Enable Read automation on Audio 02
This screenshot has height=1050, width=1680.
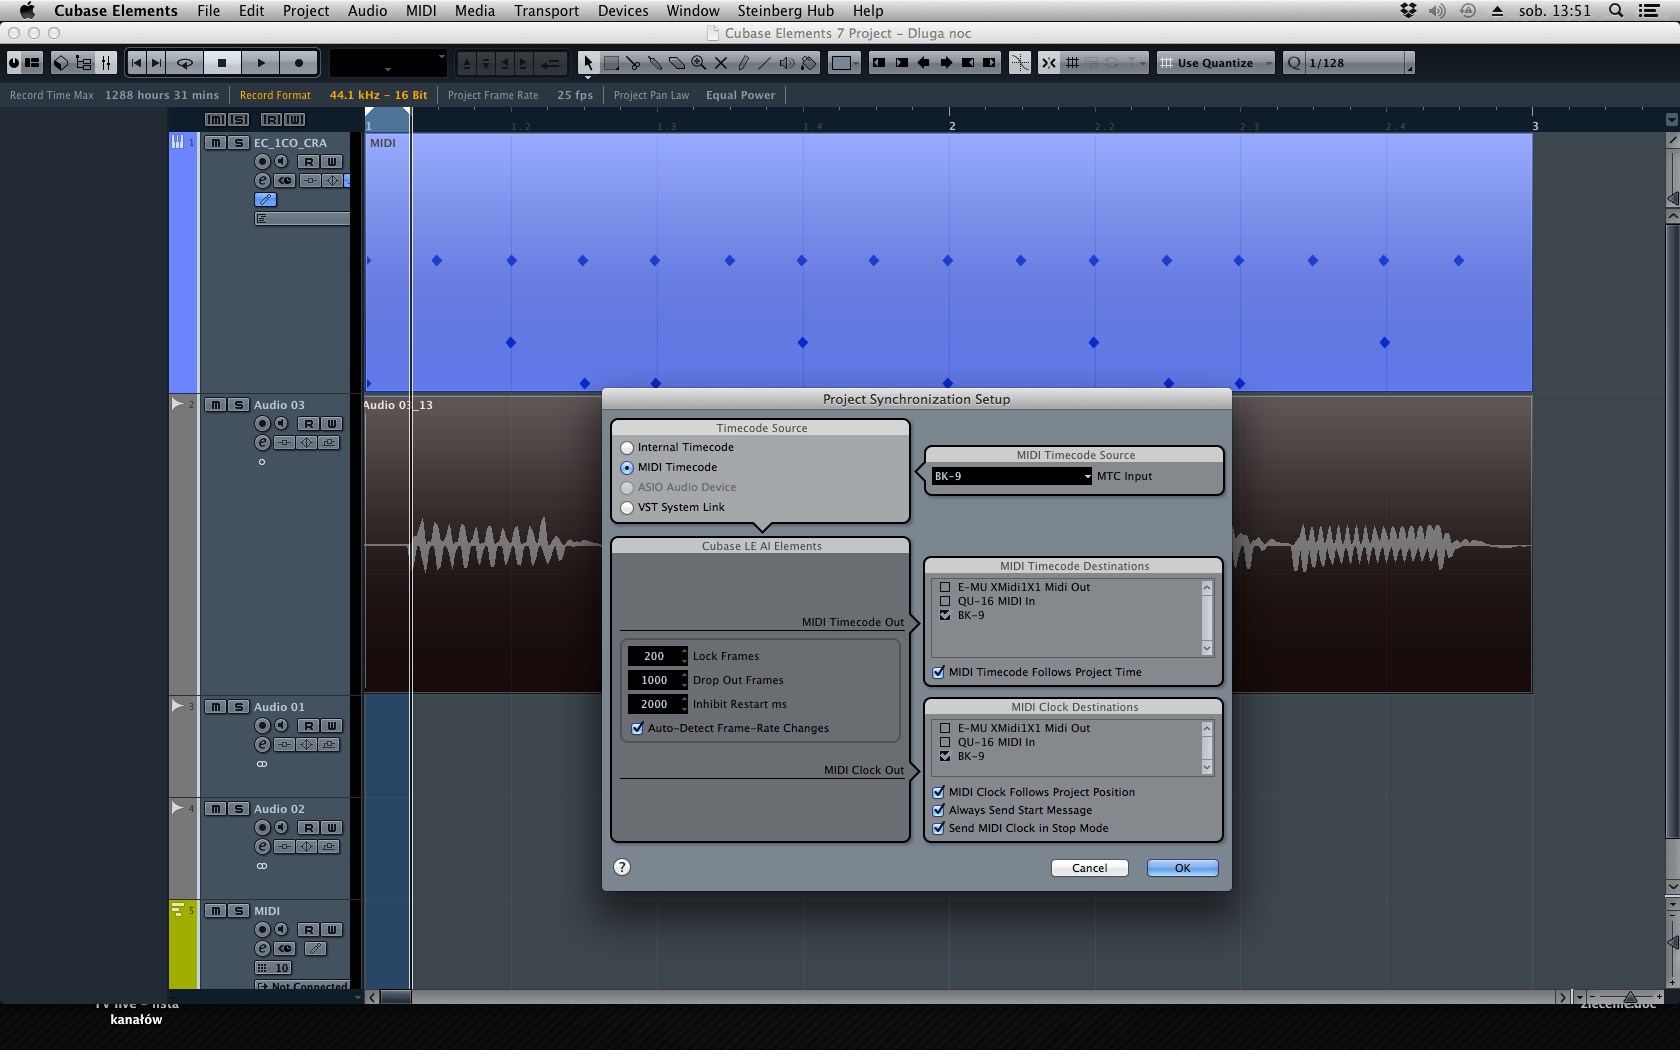tap(309, 828)
